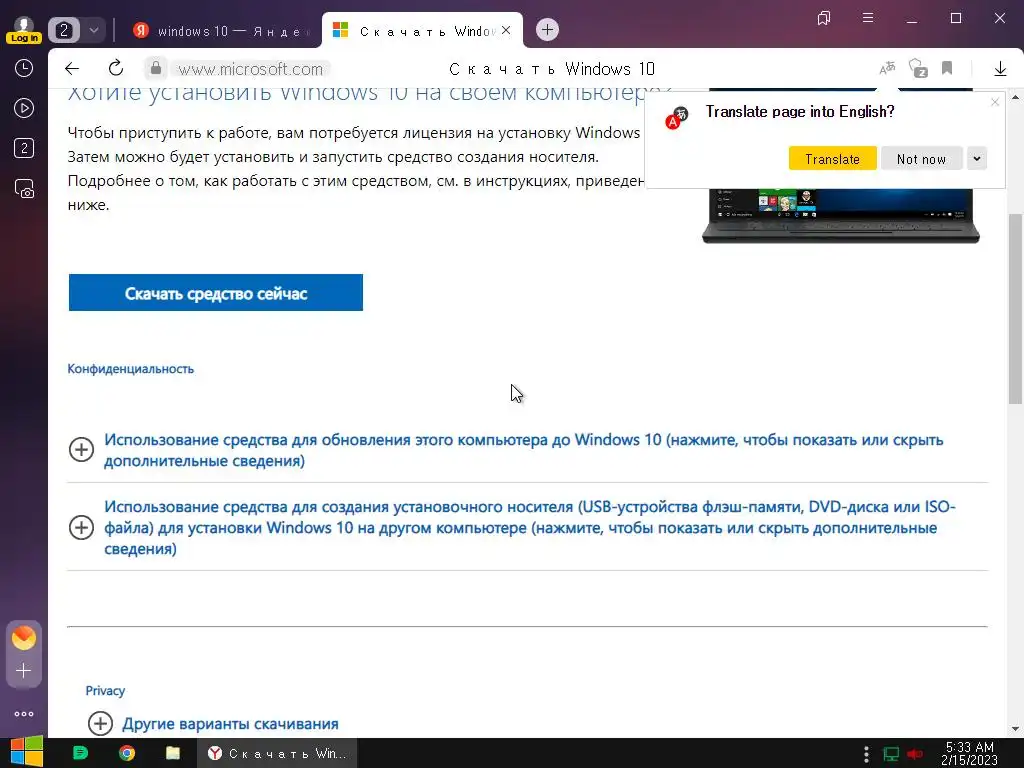Open the Конфиденциальность link

[x=131, y=369]
